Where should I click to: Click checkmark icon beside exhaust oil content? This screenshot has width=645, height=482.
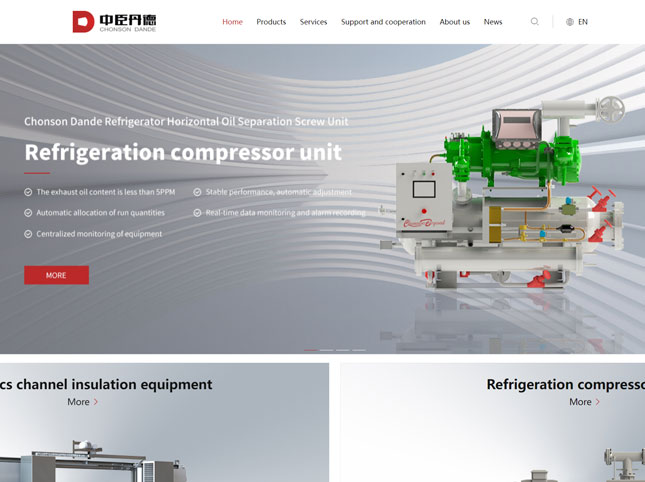[28, 192]
